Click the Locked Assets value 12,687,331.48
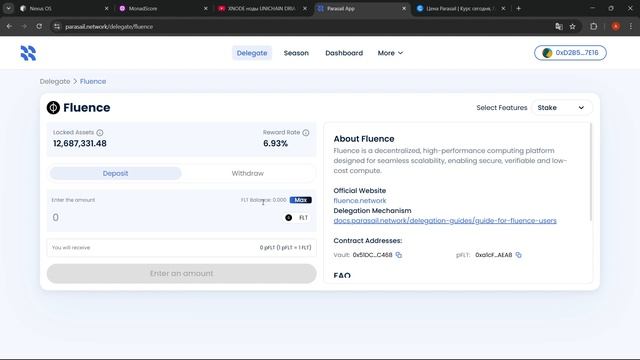The height and width of the screenshot is (360, 640). point(80,144)
